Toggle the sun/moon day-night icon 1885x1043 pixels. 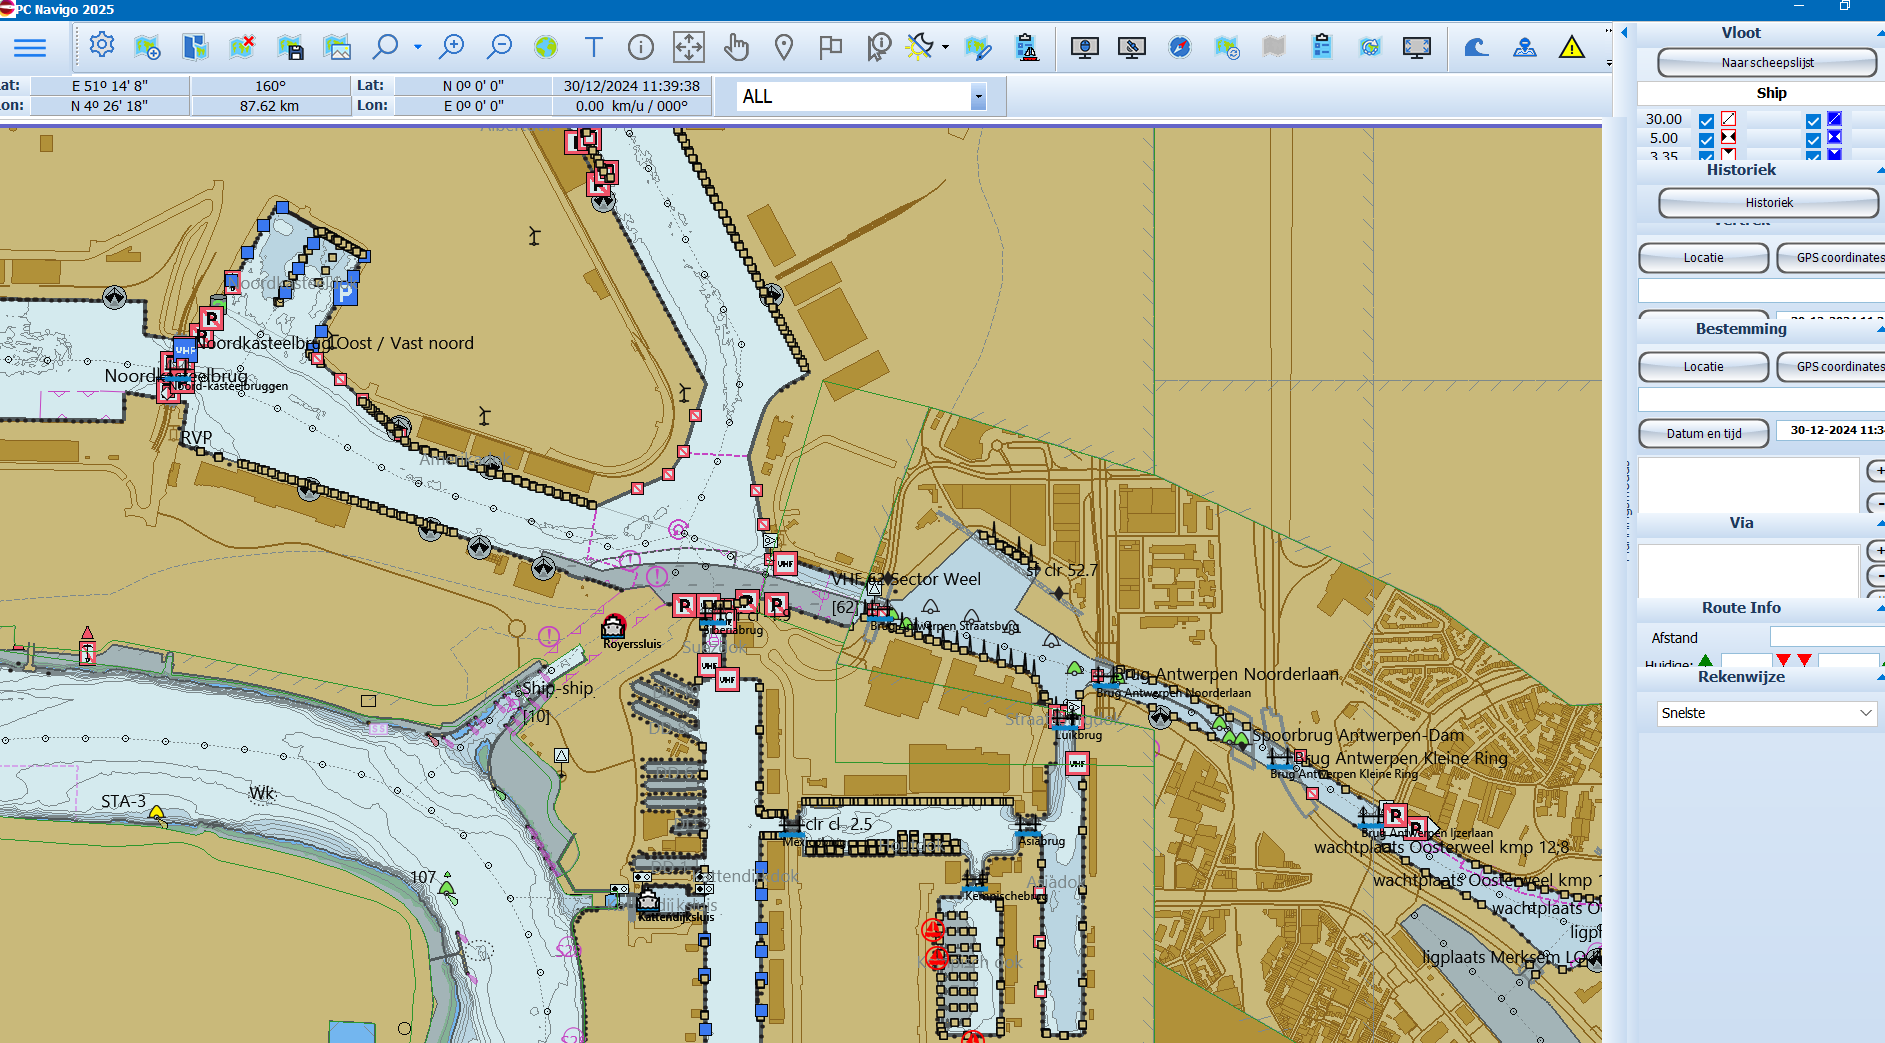click(920, 47)
